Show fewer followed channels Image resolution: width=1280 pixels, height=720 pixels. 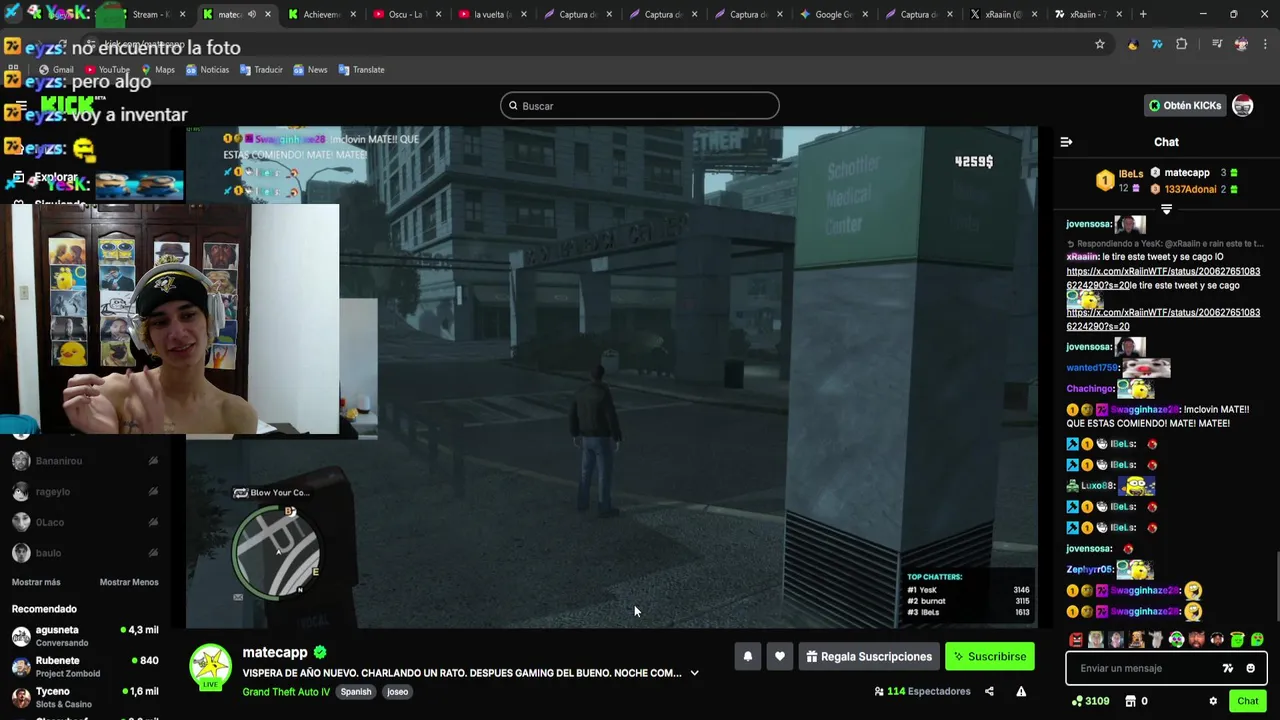(x=129, y=582)
